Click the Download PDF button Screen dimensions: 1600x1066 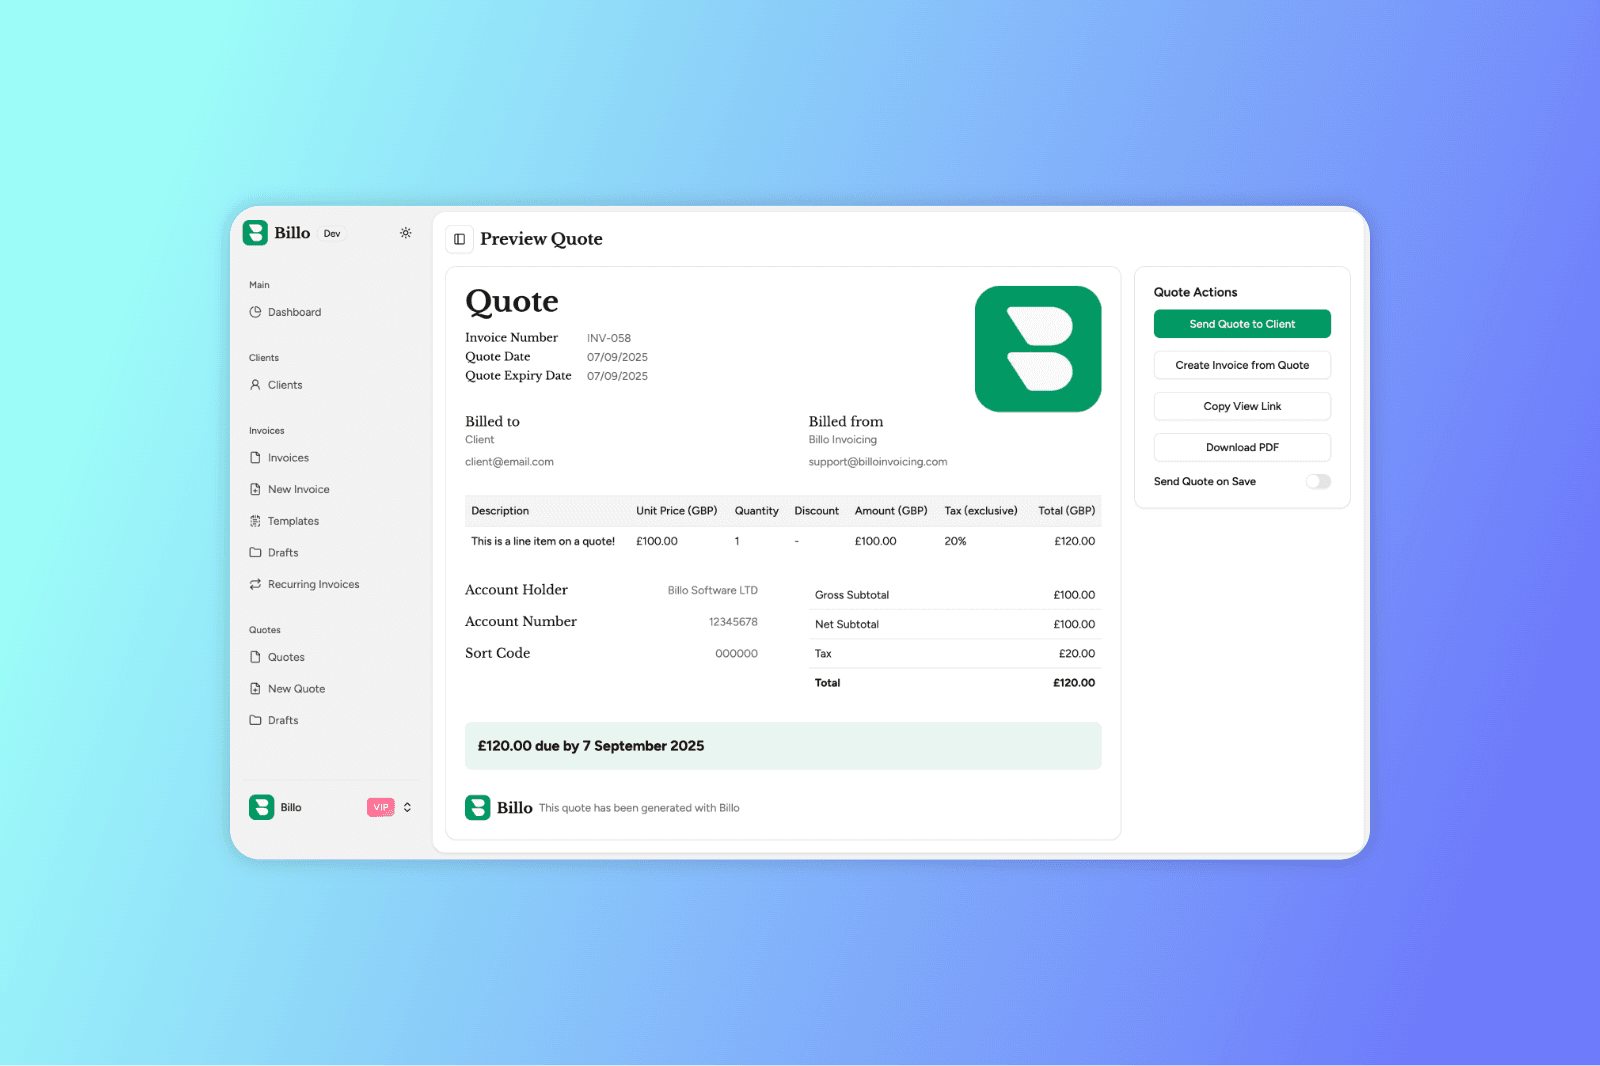tap(1241, 447)
